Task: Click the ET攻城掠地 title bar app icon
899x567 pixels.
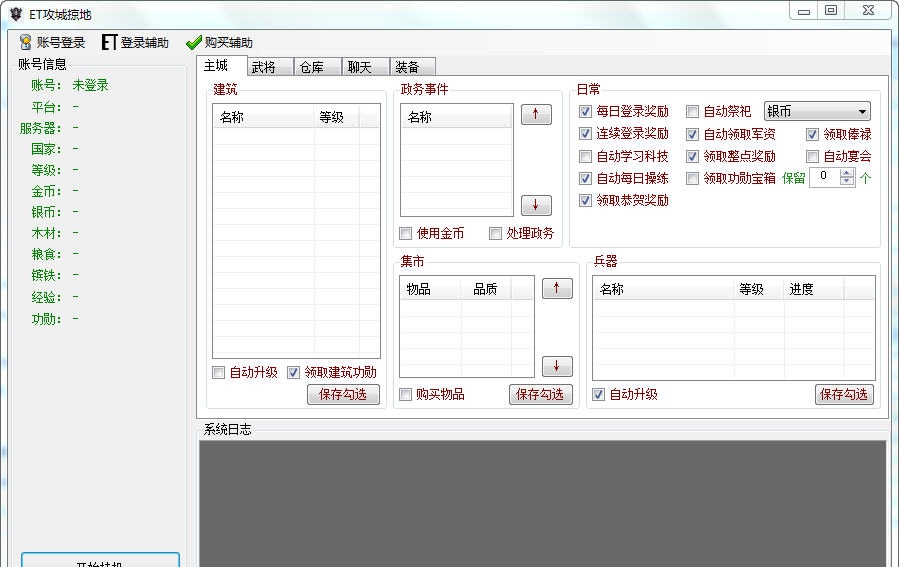Action: tap(15, 14)
